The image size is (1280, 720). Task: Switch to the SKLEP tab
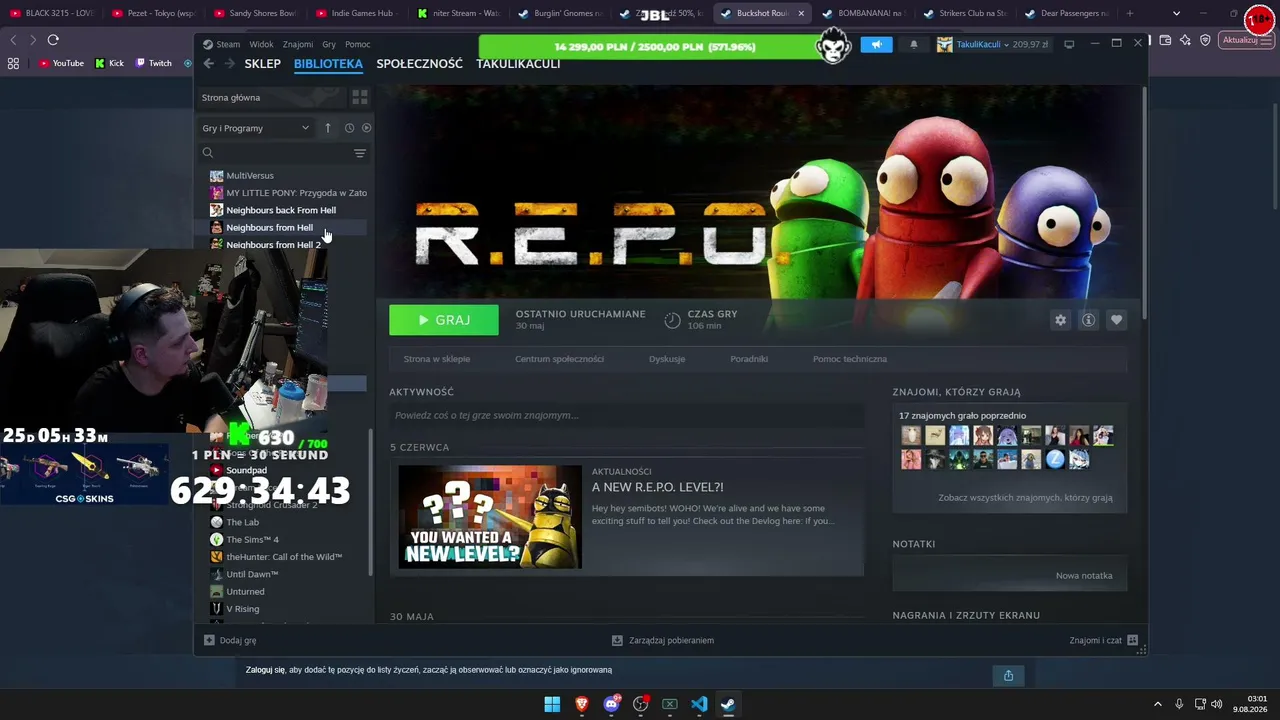click(263, 63)
